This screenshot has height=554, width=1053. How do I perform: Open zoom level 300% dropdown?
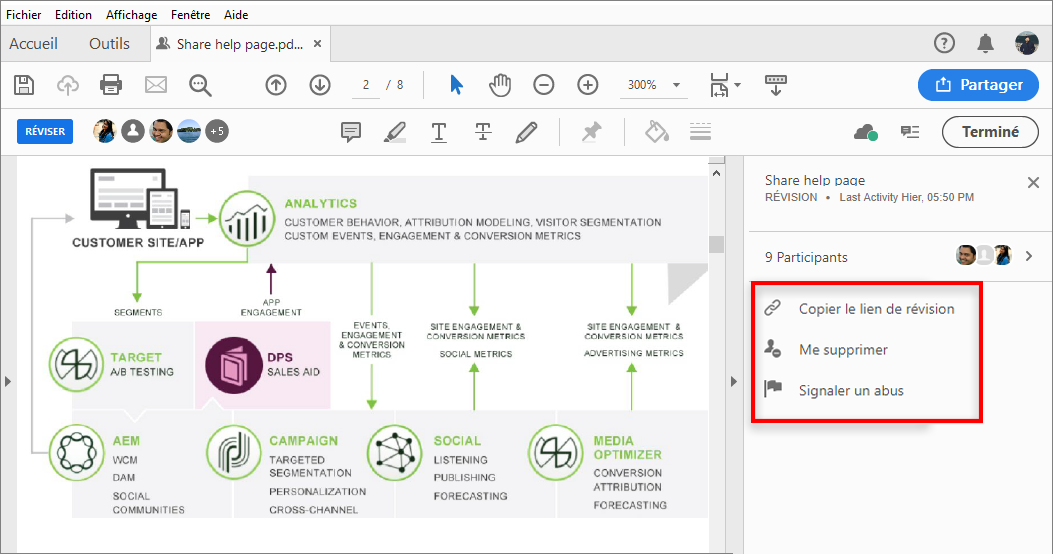click(x=654, y=85)
